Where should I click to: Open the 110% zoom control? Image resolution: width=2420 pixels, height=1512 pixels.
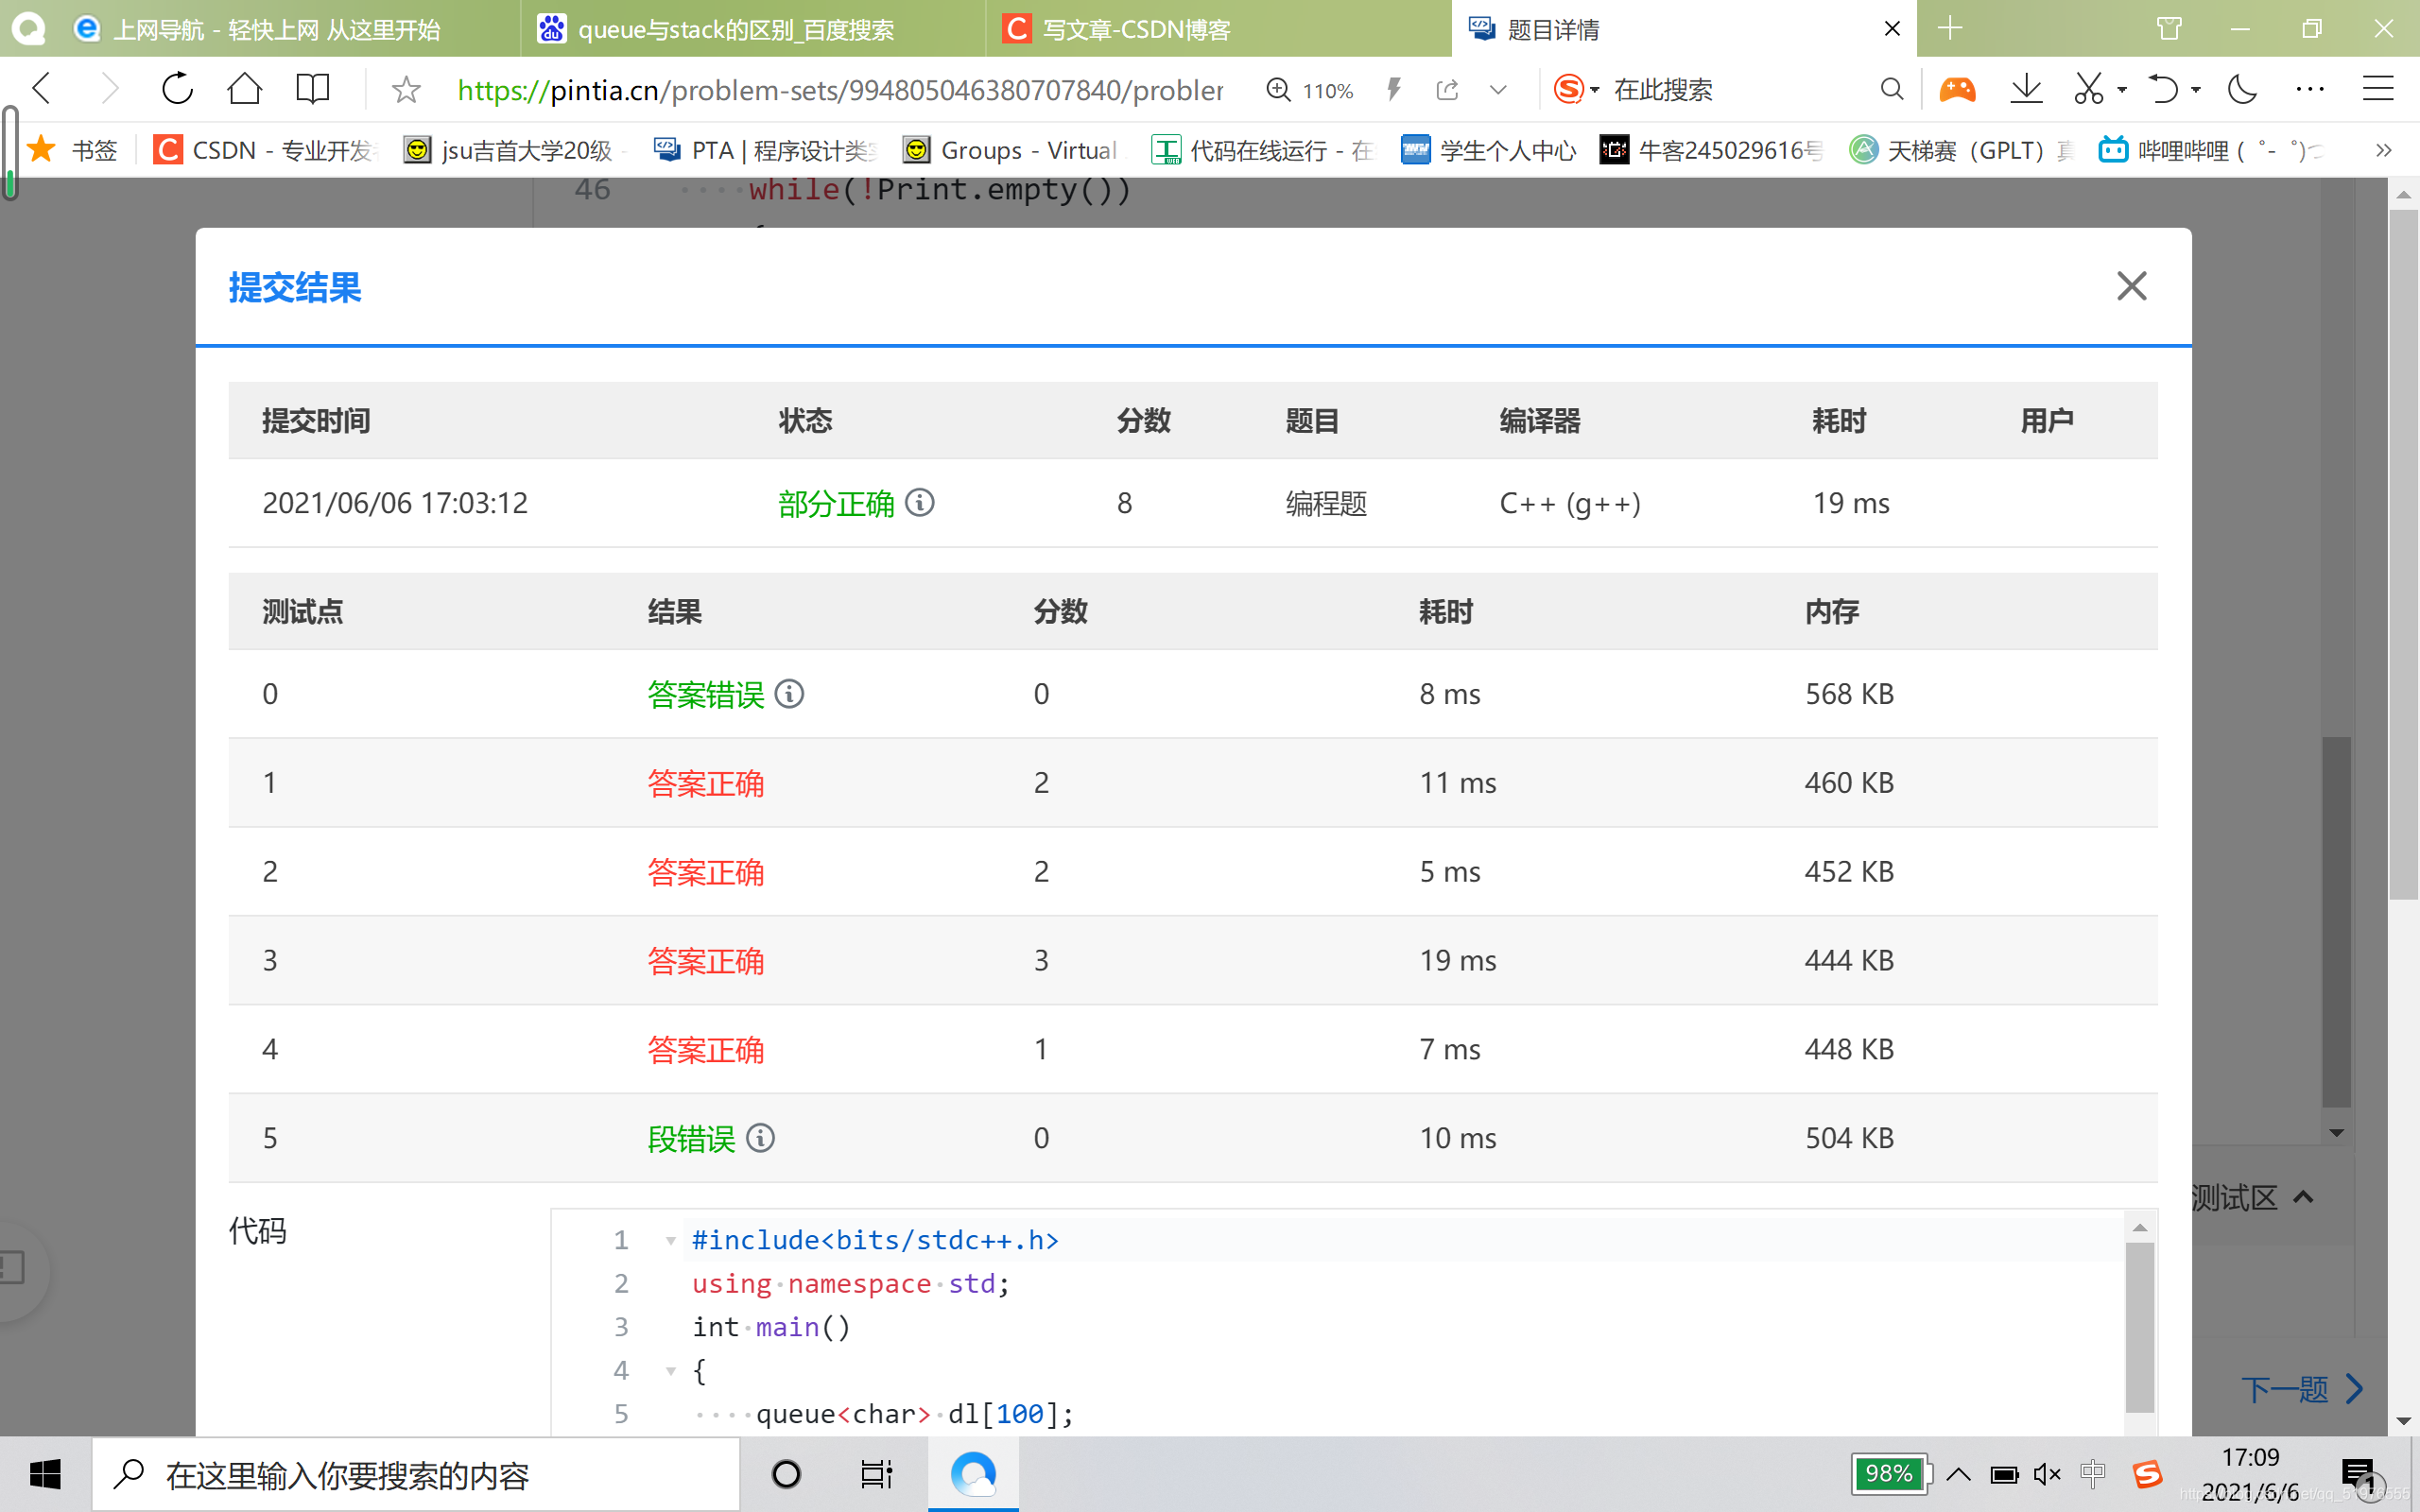[x=1310, y=90]
